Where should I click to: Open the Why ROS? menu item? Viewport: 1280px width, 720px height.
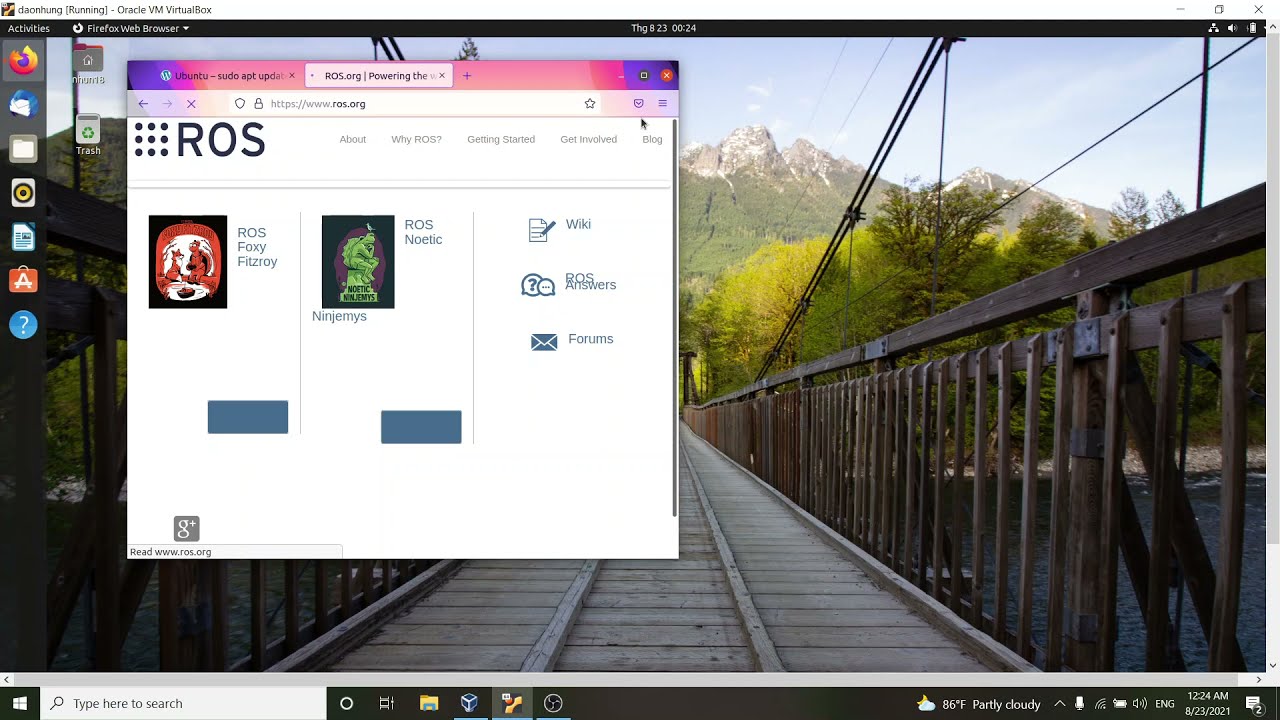[416, 139]
